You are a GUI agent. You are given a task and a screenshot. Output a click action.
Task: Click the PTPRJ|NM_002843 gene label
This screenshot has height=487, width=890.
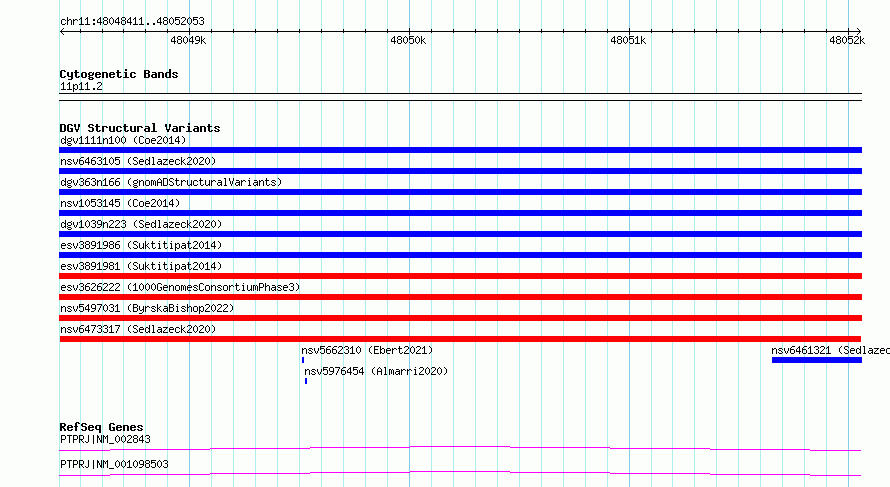[x=105, y=439]
